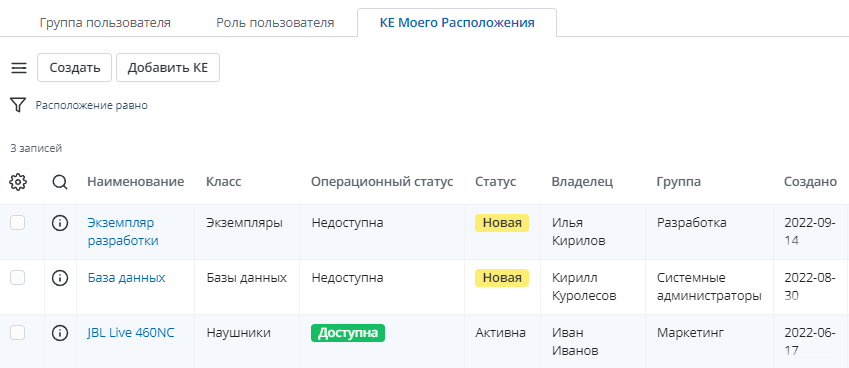Image resolution: width=849 pixels, height=368 pixels.
Task: Click the Добавить КЕ button
Action: click(x=168, y=68)
